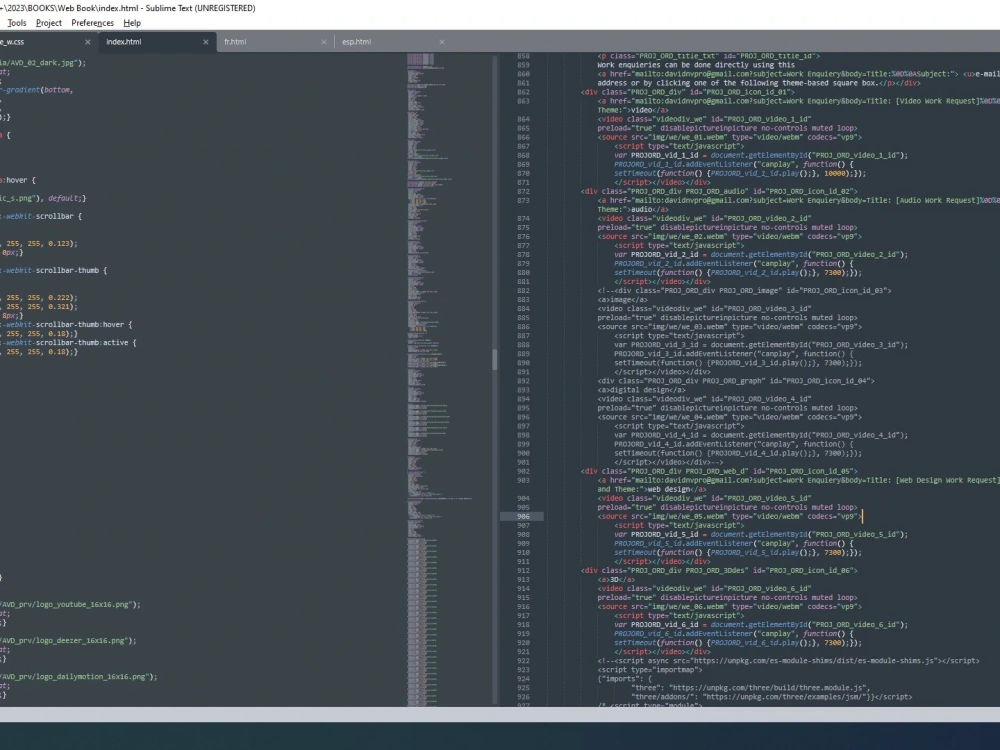Viewport: 1000px width, 750px height.
Task: Close the e_w.css tab
Action: point(87,42)
